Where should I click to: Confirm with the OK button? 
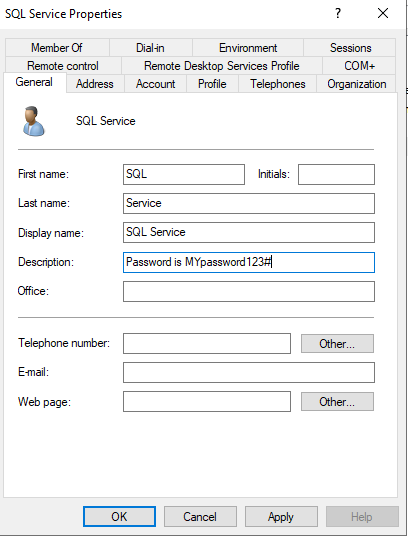tap(119, 516)
